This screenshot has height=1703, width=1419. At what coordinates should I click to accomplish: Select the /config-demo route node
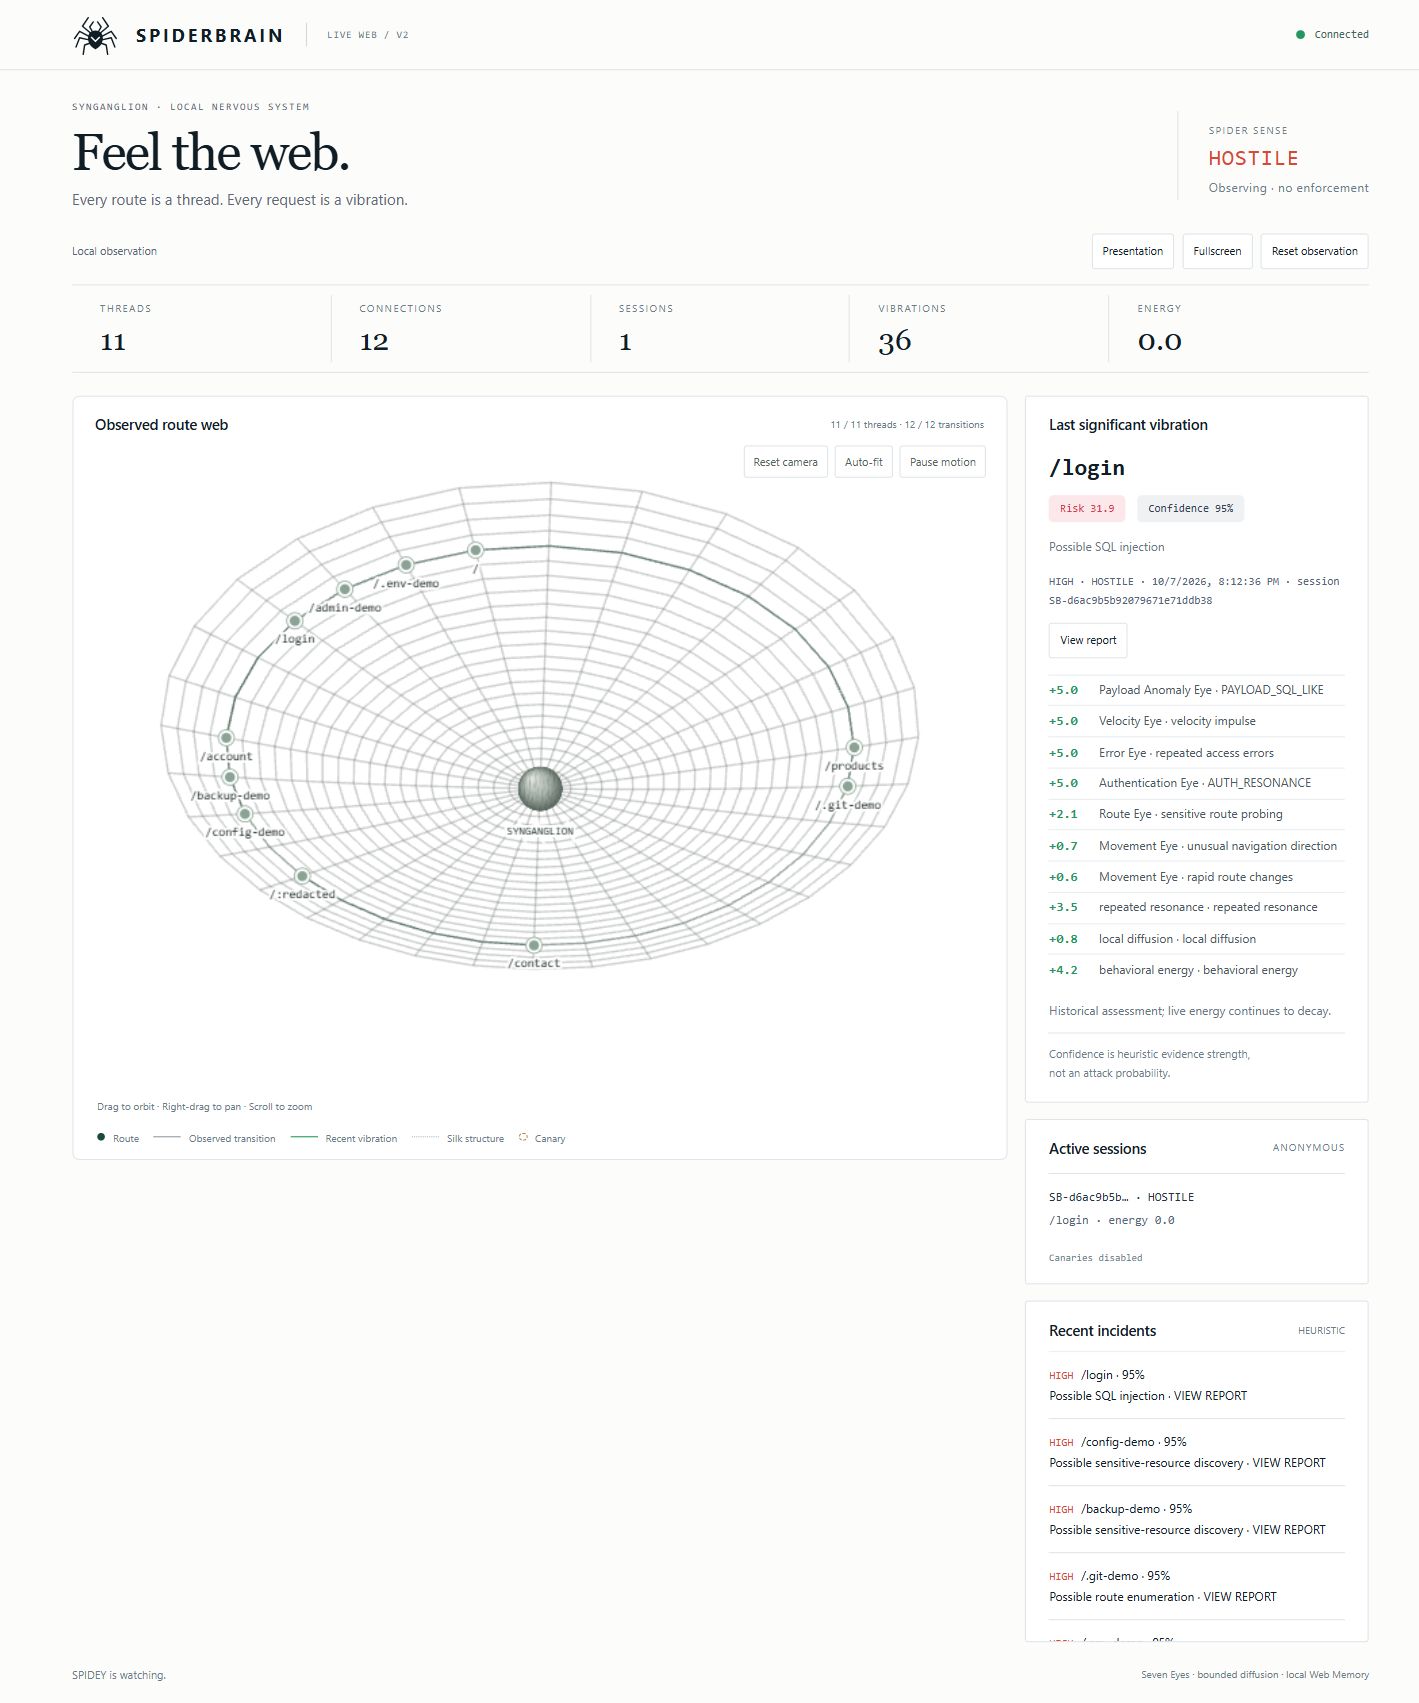click(245, 814)
